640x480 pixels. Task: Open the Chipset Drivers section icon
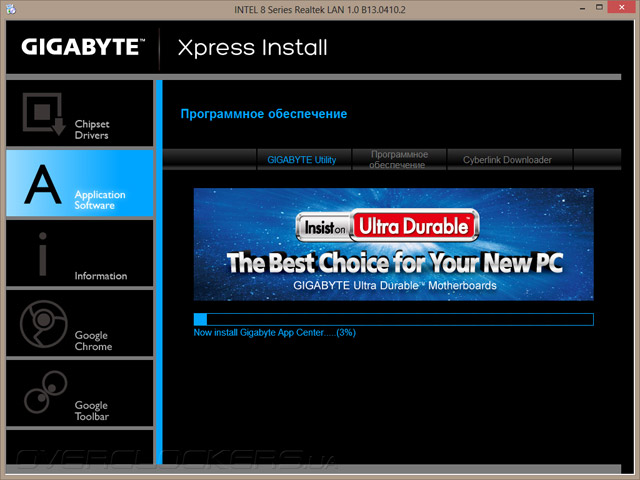44,114
